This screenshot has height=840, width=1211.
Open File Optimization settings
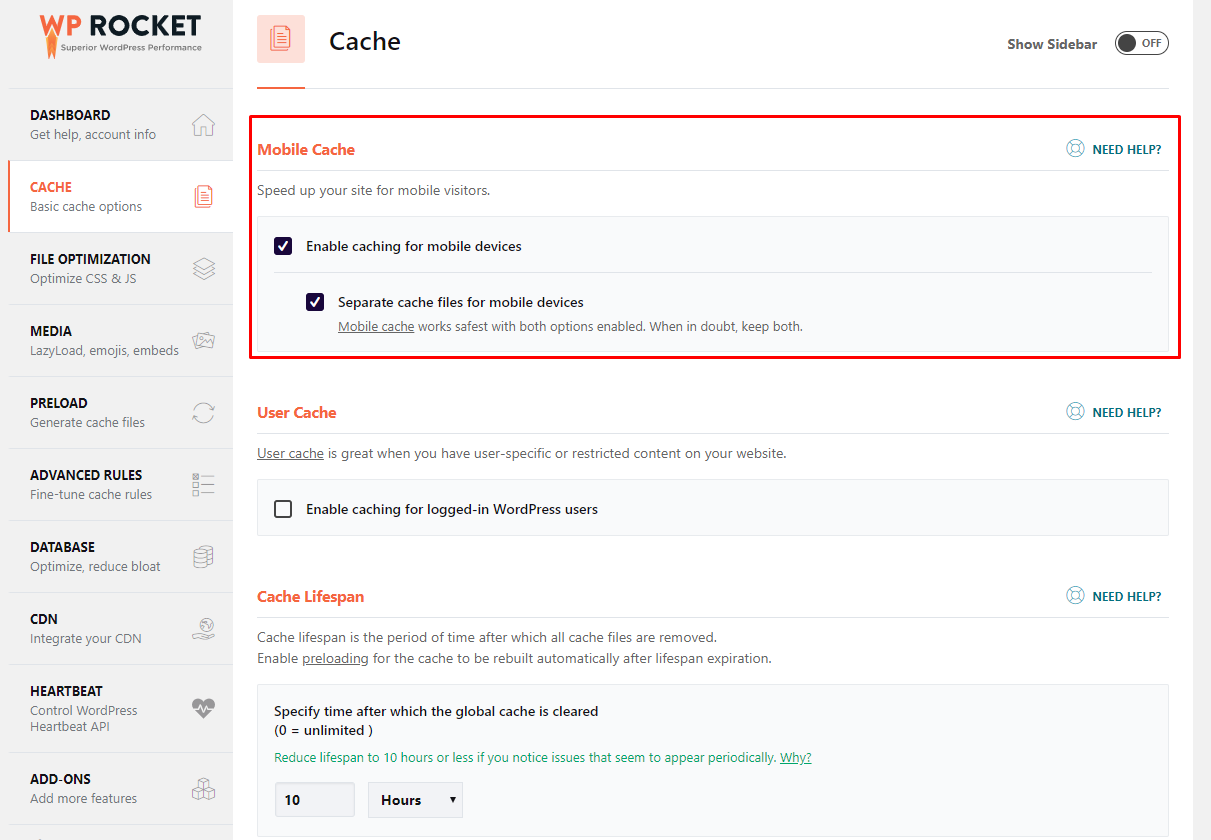tap(120, 269)
